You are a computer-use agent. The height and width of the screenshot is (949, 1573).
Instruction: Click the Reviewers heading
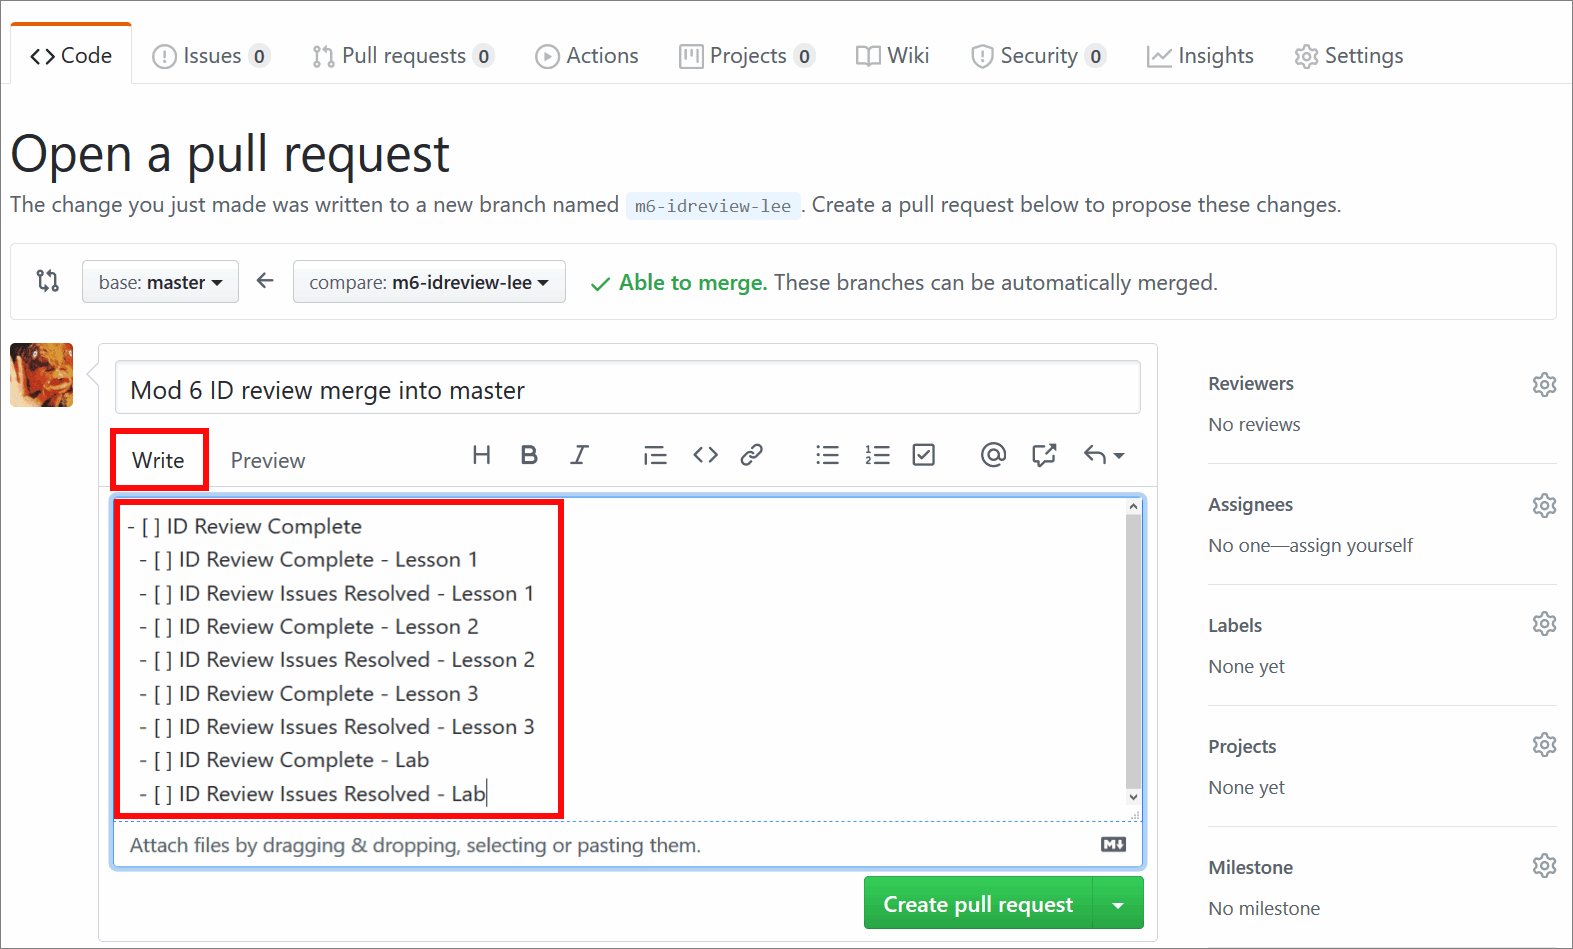1251,384
